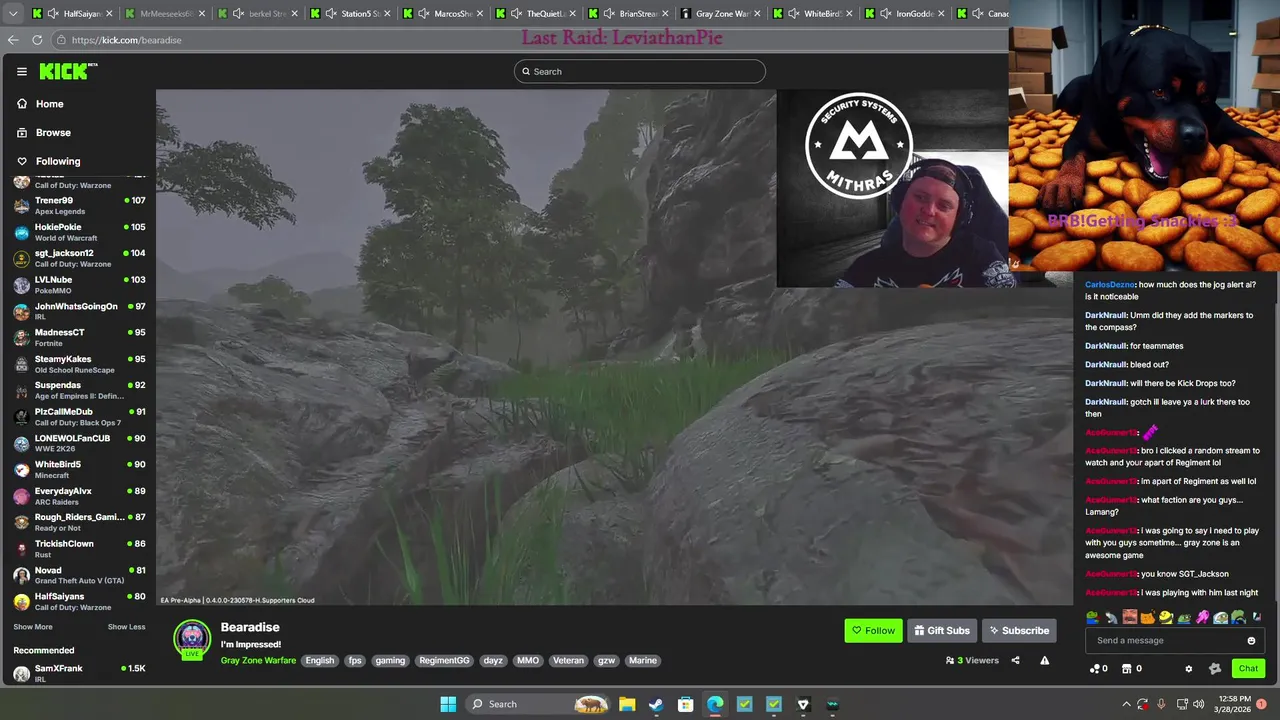This screenshot has height=720, width=1280.
Task: Go back with the browser back arrow
Action: pyautogui.click(x=13, y=40)
